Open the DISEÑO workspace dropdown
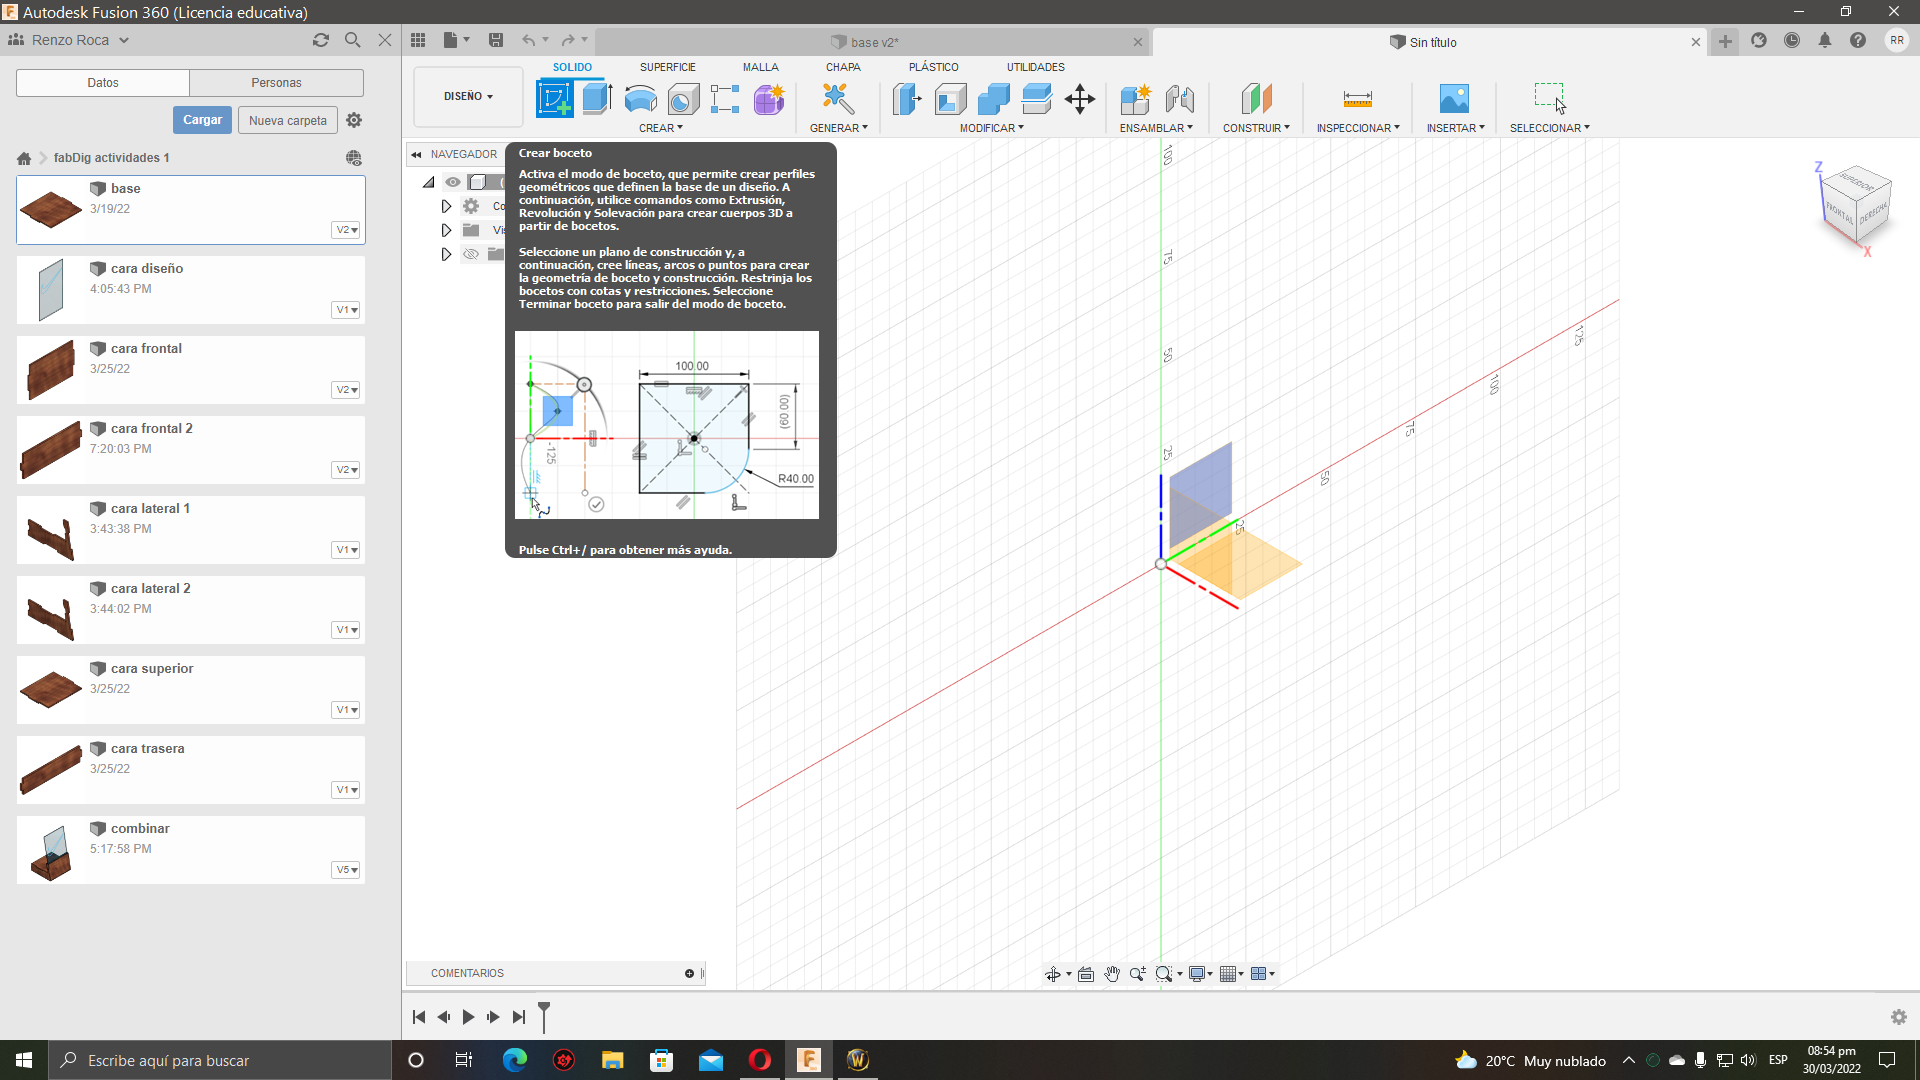The image size is (1920, 1080). coord(468,97)
